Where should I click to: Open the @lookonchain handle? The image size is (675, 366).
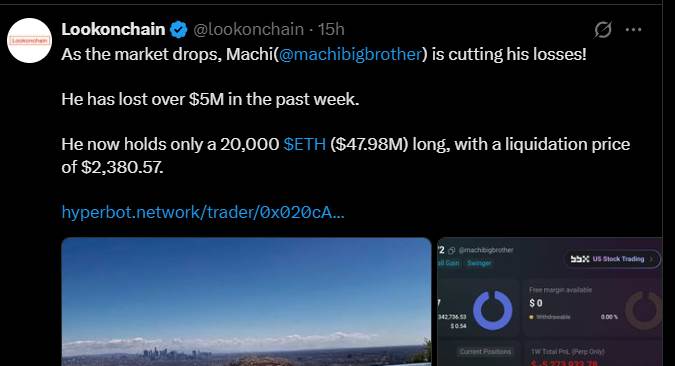coord(248,29)
